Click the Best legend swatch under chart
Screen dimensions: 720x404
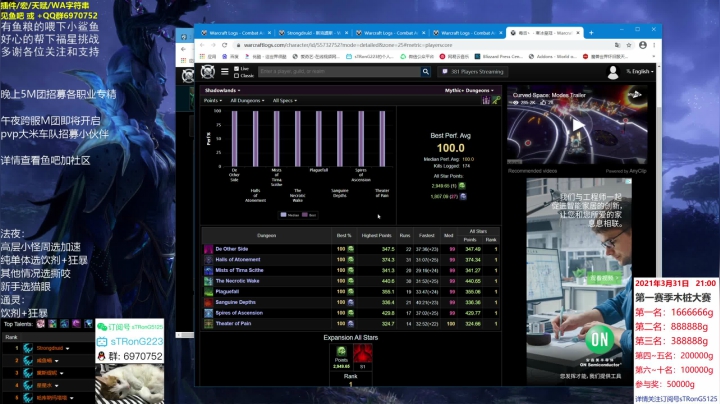pyautogui.click(x=305, y=215)
